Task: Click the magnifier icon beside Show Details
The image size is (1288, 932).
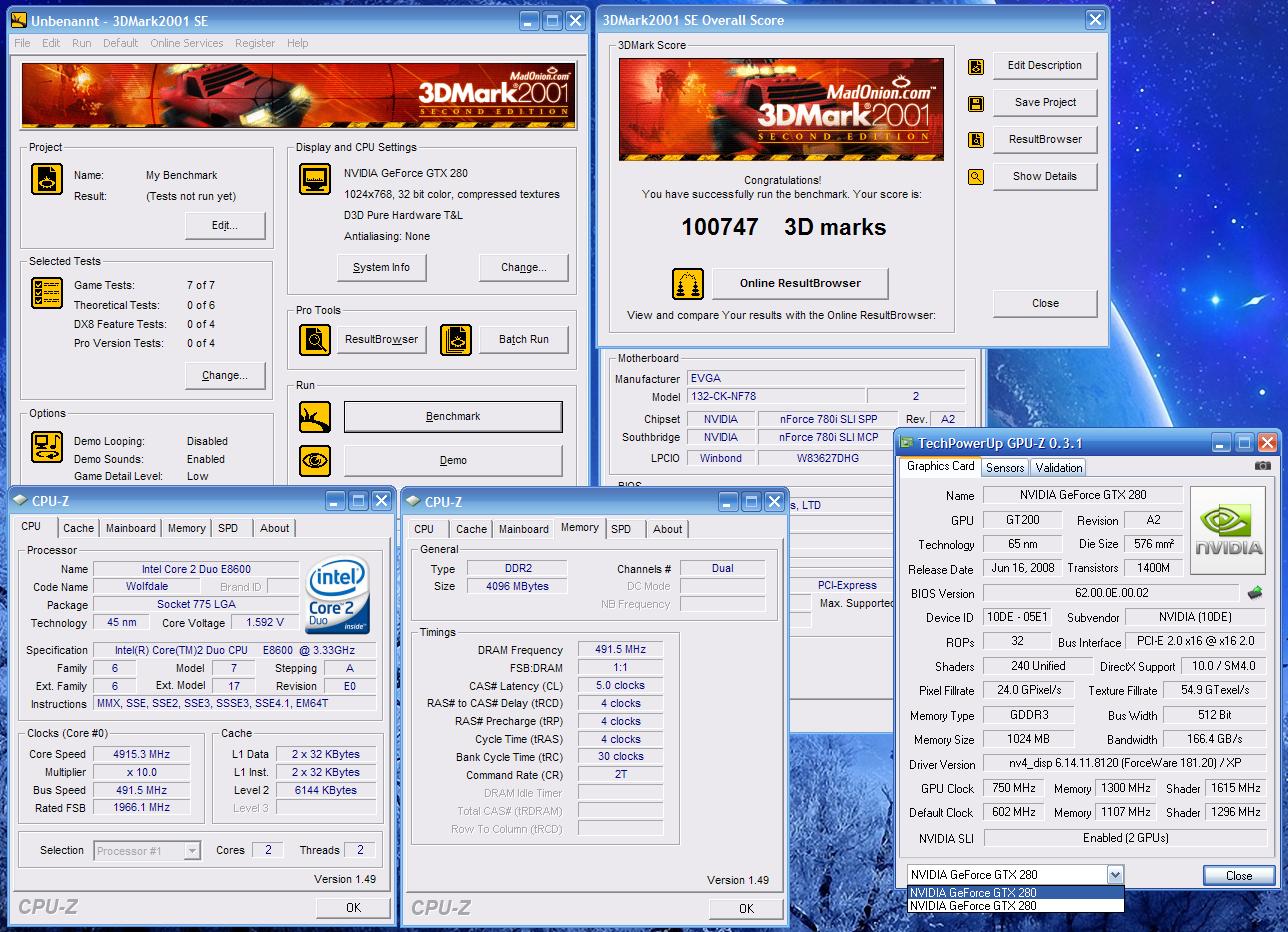Action: click(976, 177)
